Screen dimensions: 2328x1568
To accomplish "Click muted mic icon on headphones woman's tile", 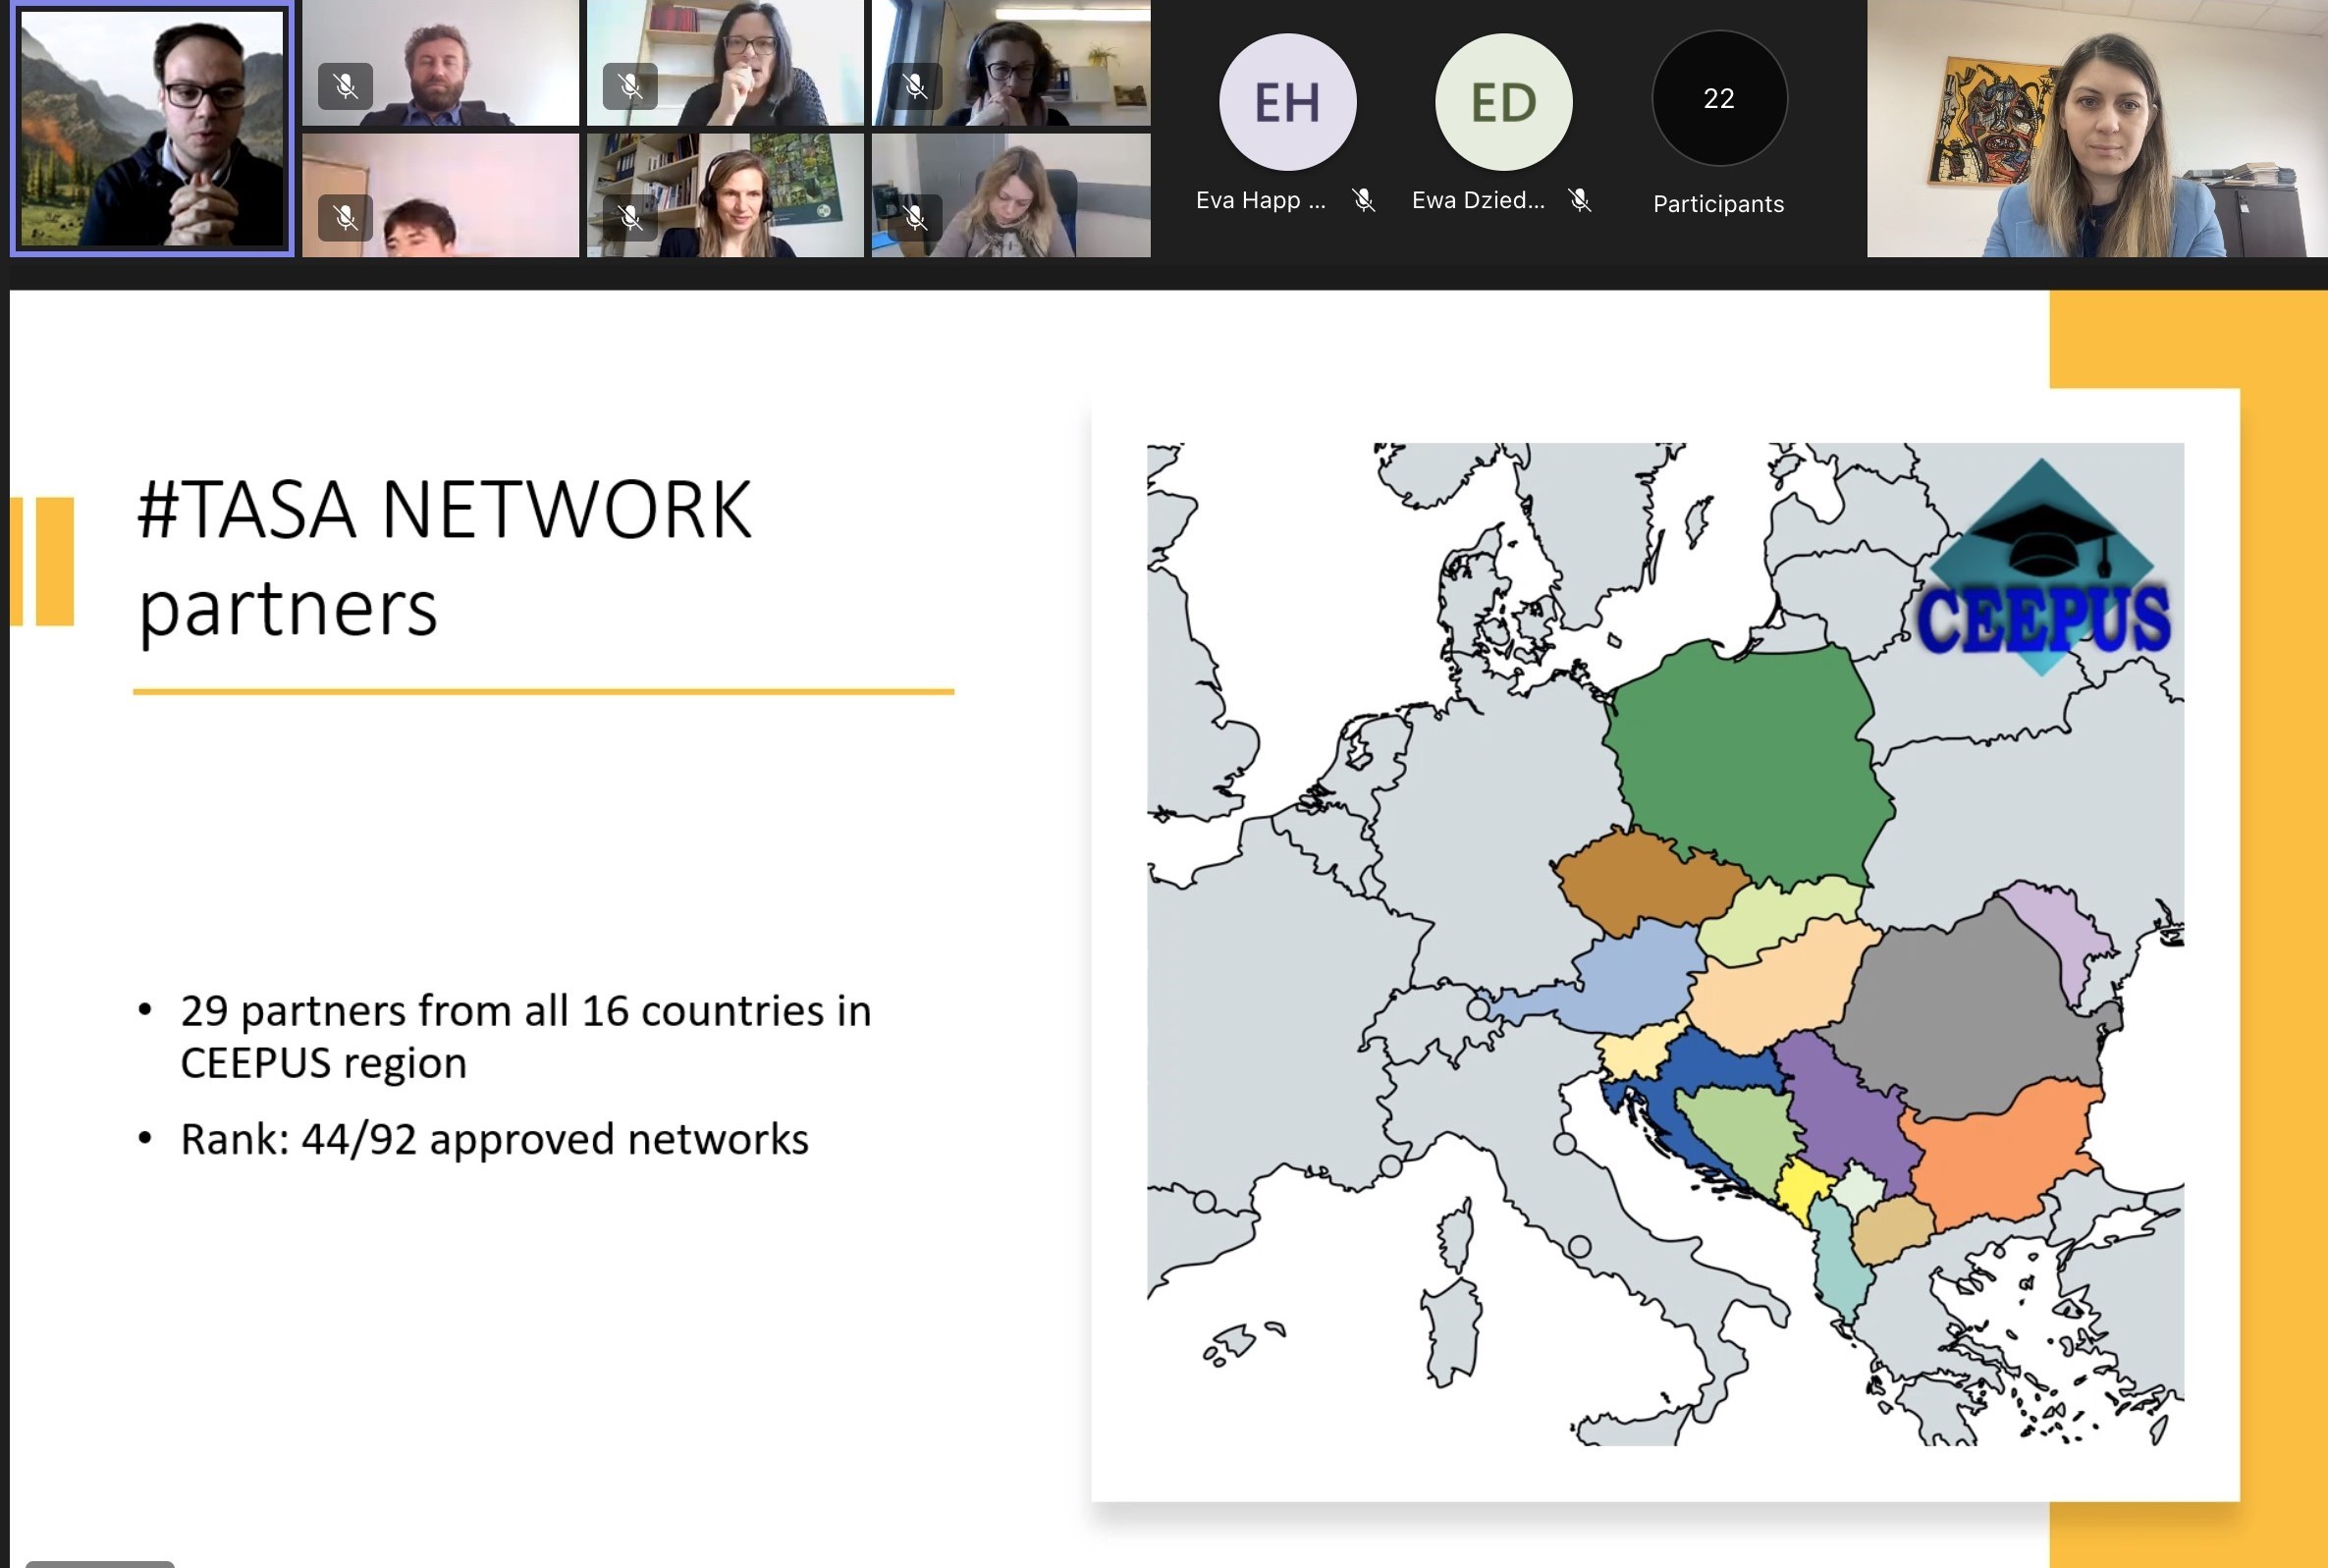I will click(914, 86).
